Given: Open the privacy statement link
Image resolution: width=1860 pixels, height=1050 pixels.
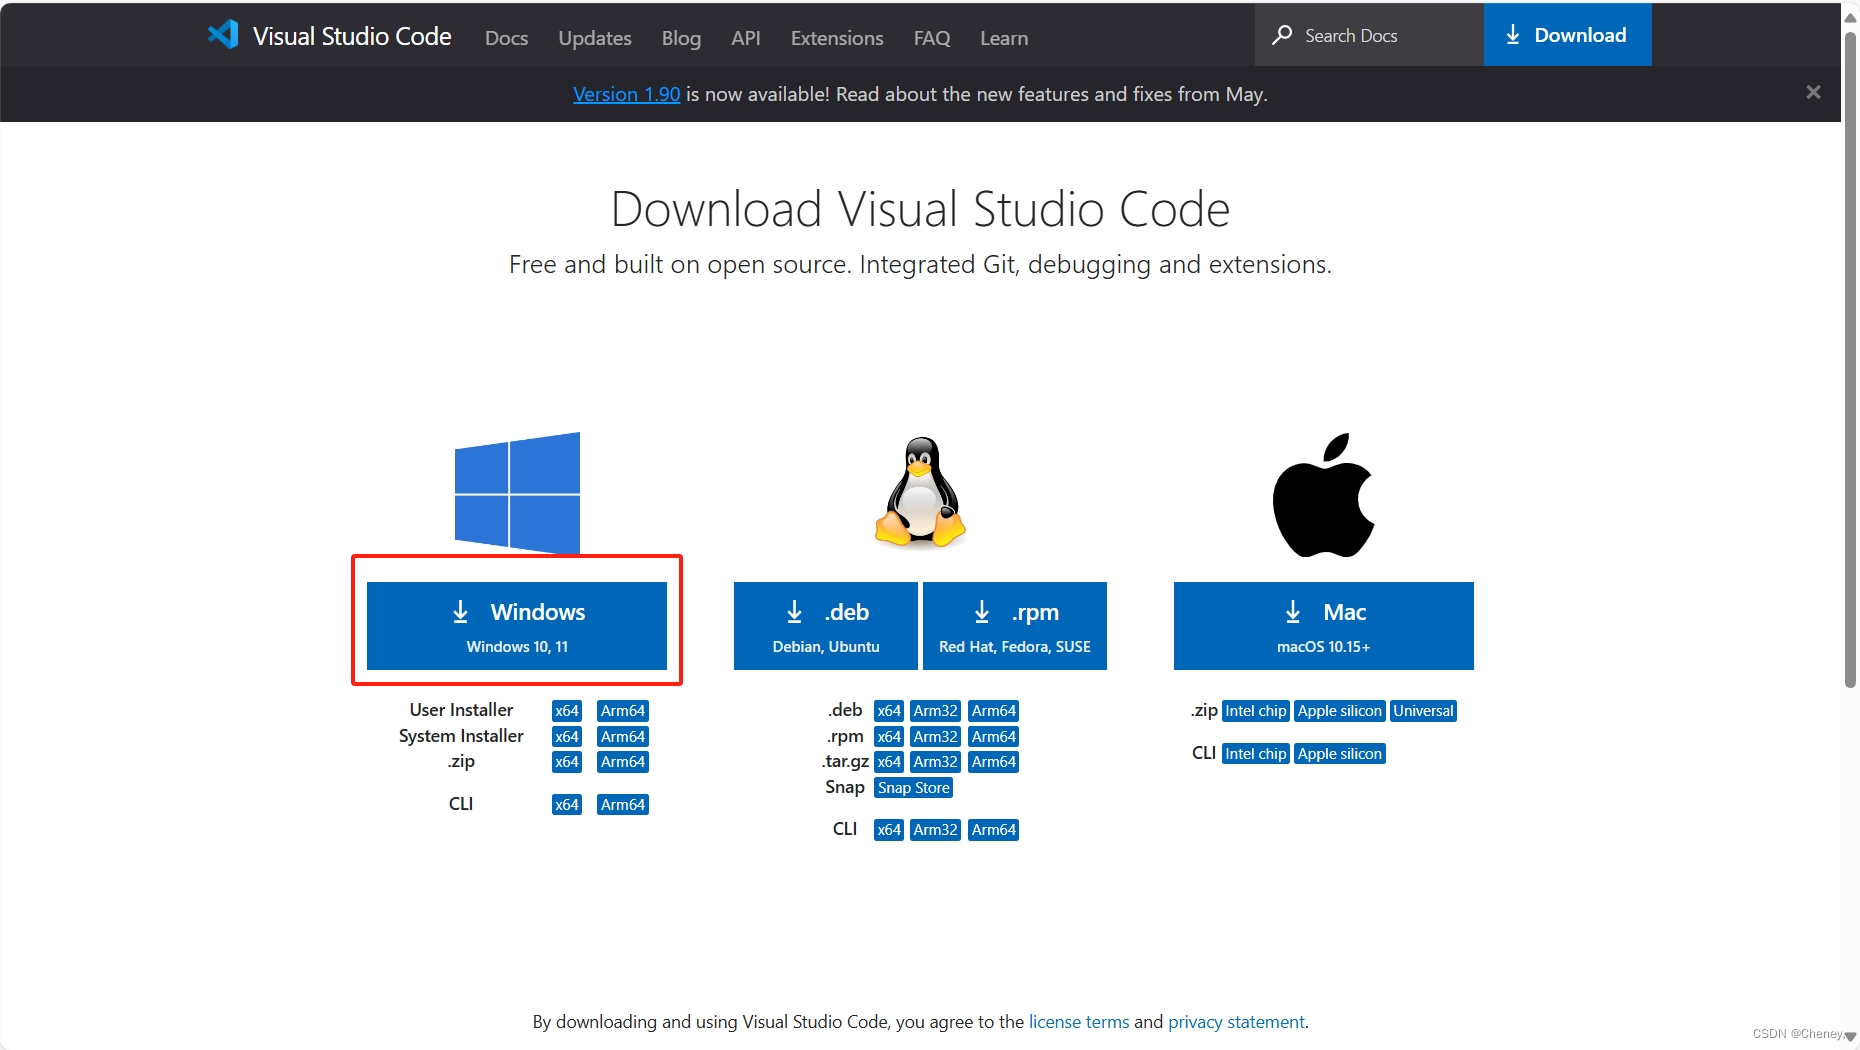Looking at the screenshot, I should 1236,1022.
